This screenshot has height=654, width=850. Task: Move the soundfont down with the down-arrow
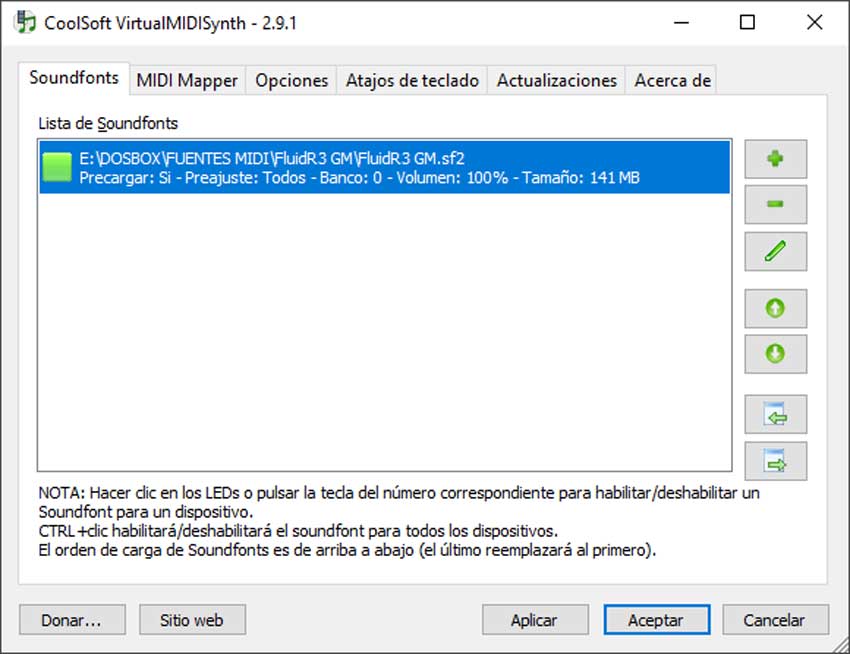click(775, 354)
